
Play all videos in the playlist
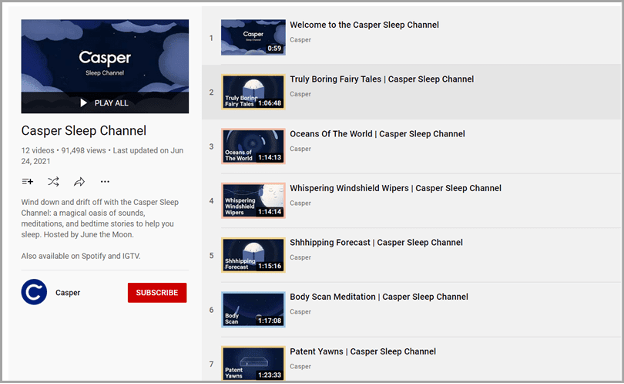[105, 103]
